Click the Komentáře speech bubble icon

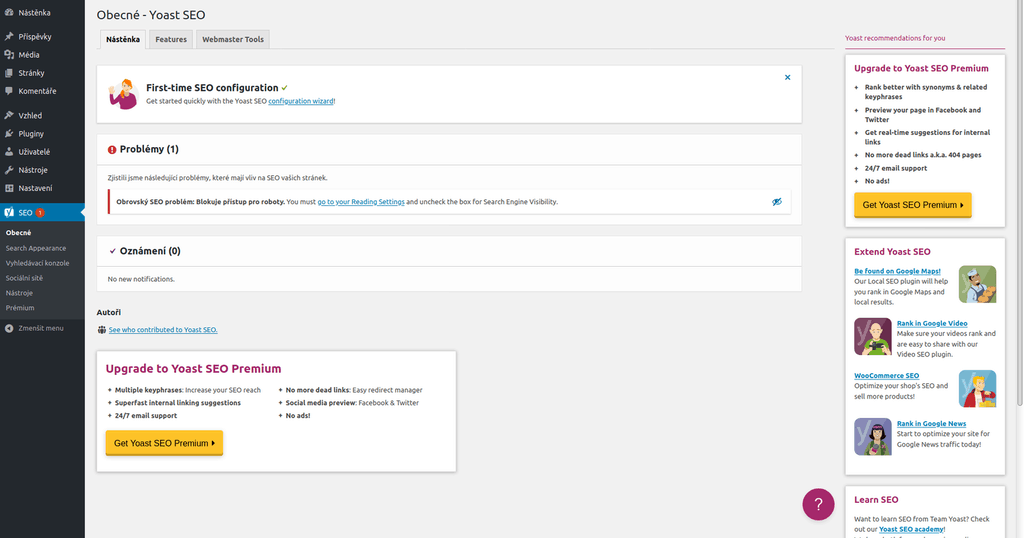tap(9, 91)
